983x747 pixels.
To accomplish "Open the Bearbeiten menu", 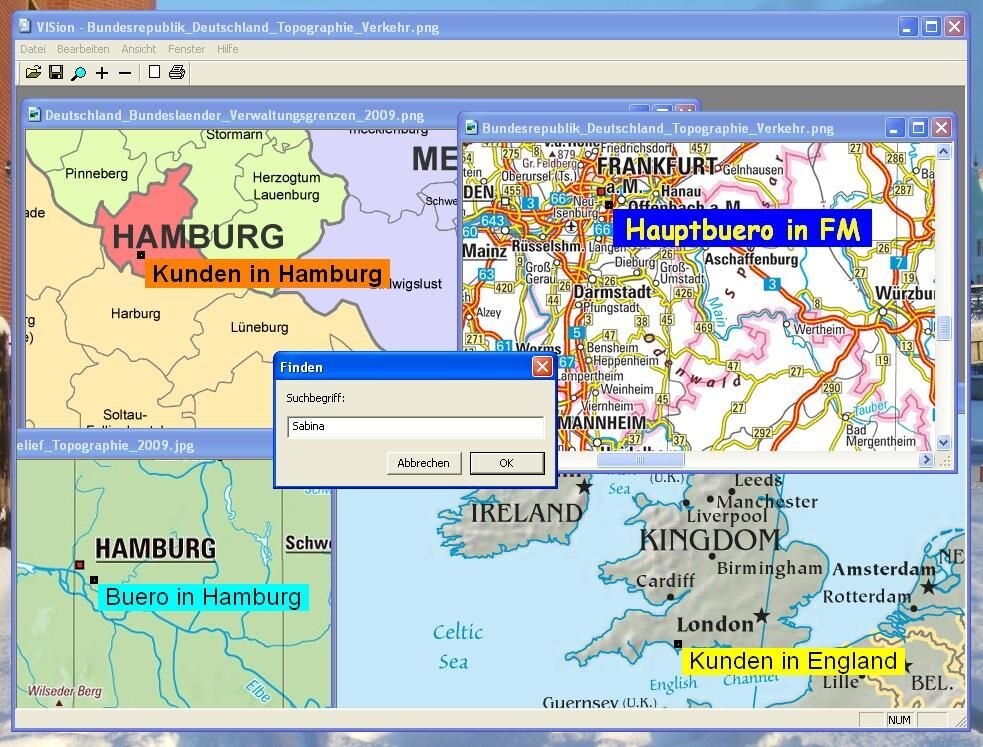I will pyautogui.click(x=83, y=49).
